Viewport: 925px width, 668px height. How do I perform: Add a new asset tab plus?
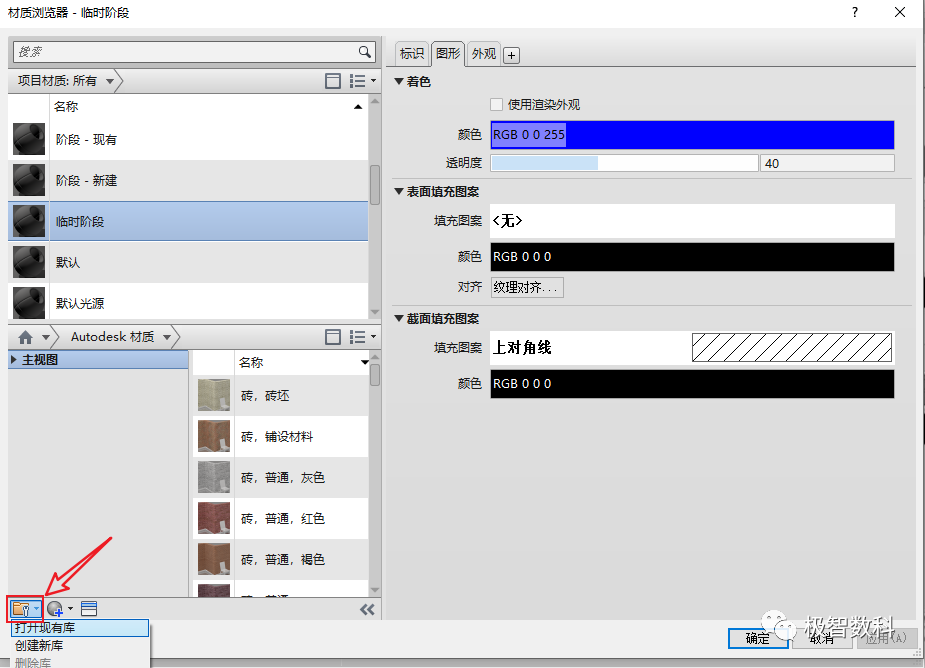pos(511,55)
